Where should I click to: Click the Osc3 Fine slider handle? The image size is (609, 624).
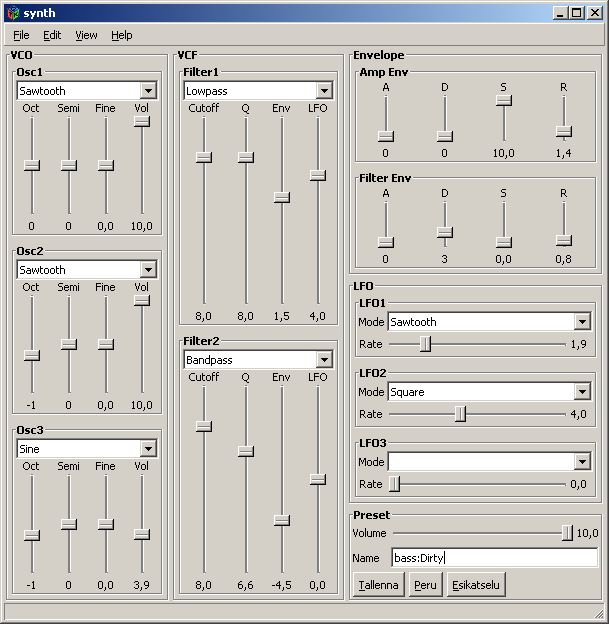point(106,524)
